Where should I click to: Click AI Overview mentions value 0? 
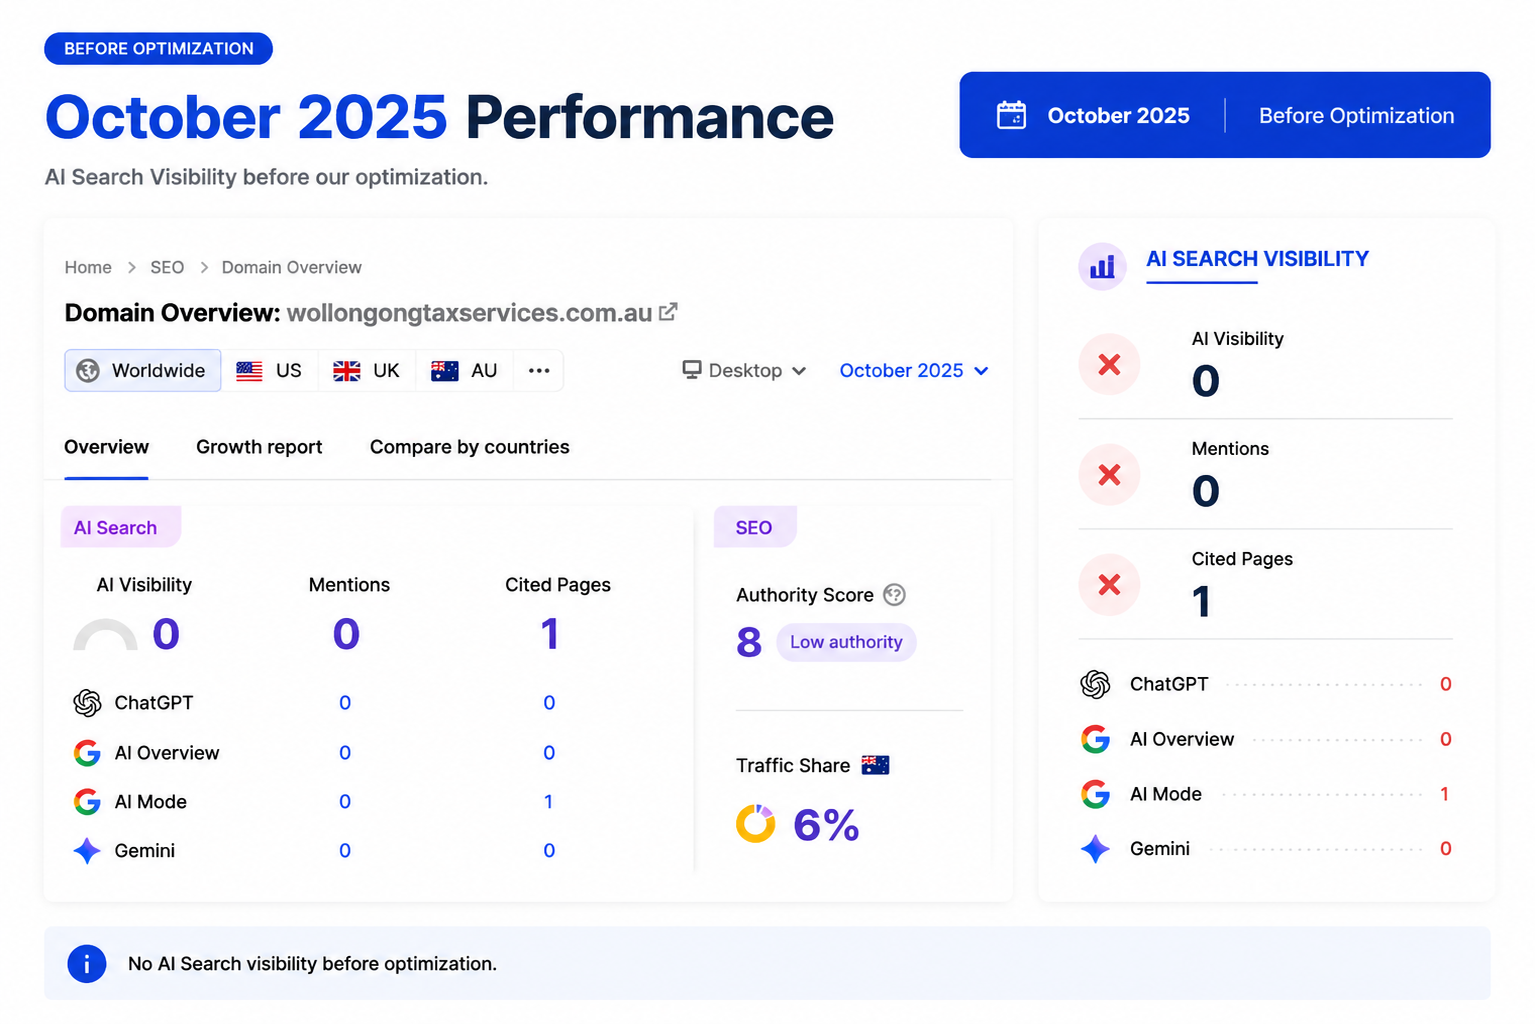point(345,753)
